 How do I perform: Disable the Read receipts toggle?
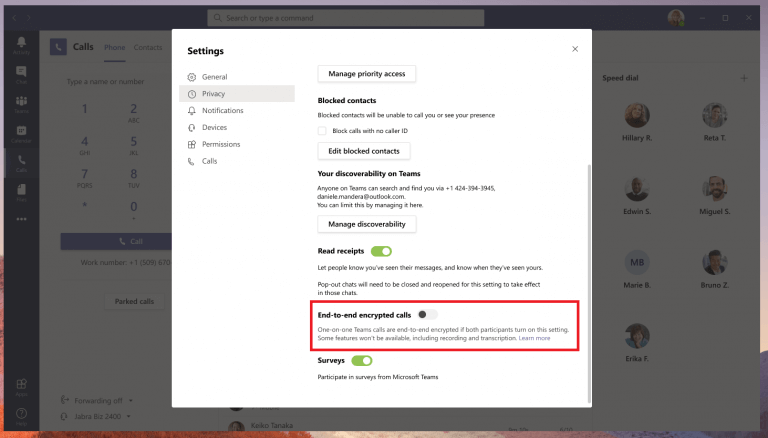coord(381,252)
